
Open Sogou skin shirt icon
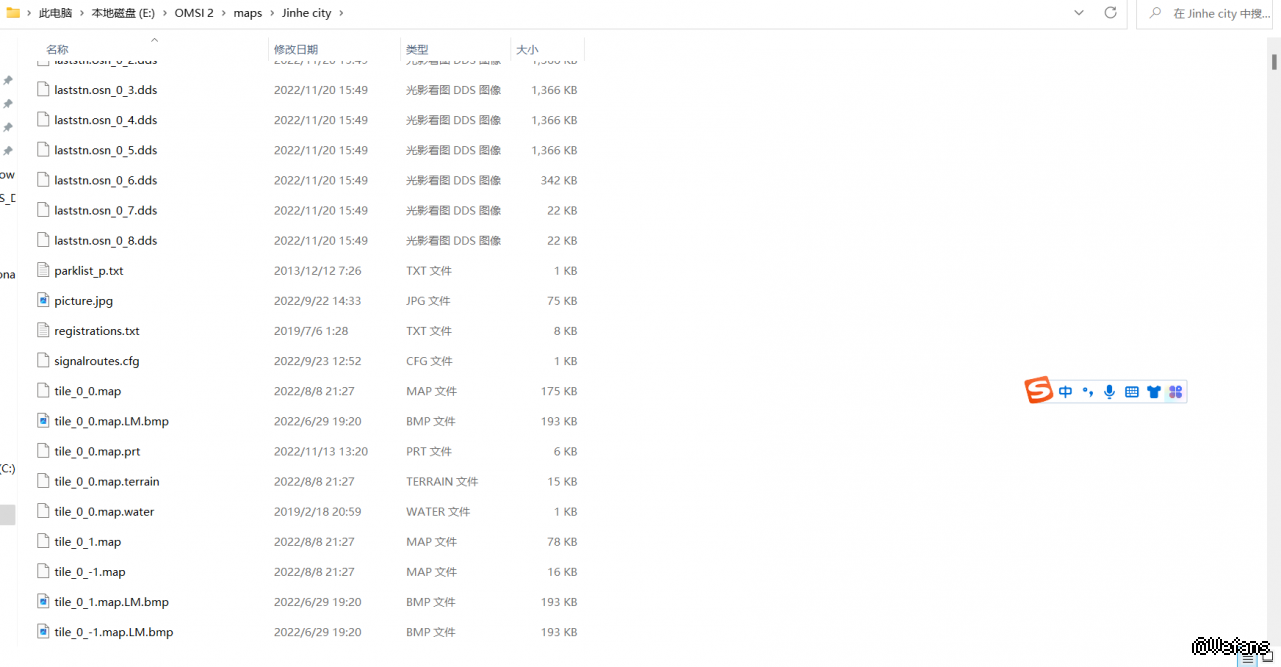pyautogui.click(x=1154, y=392)
